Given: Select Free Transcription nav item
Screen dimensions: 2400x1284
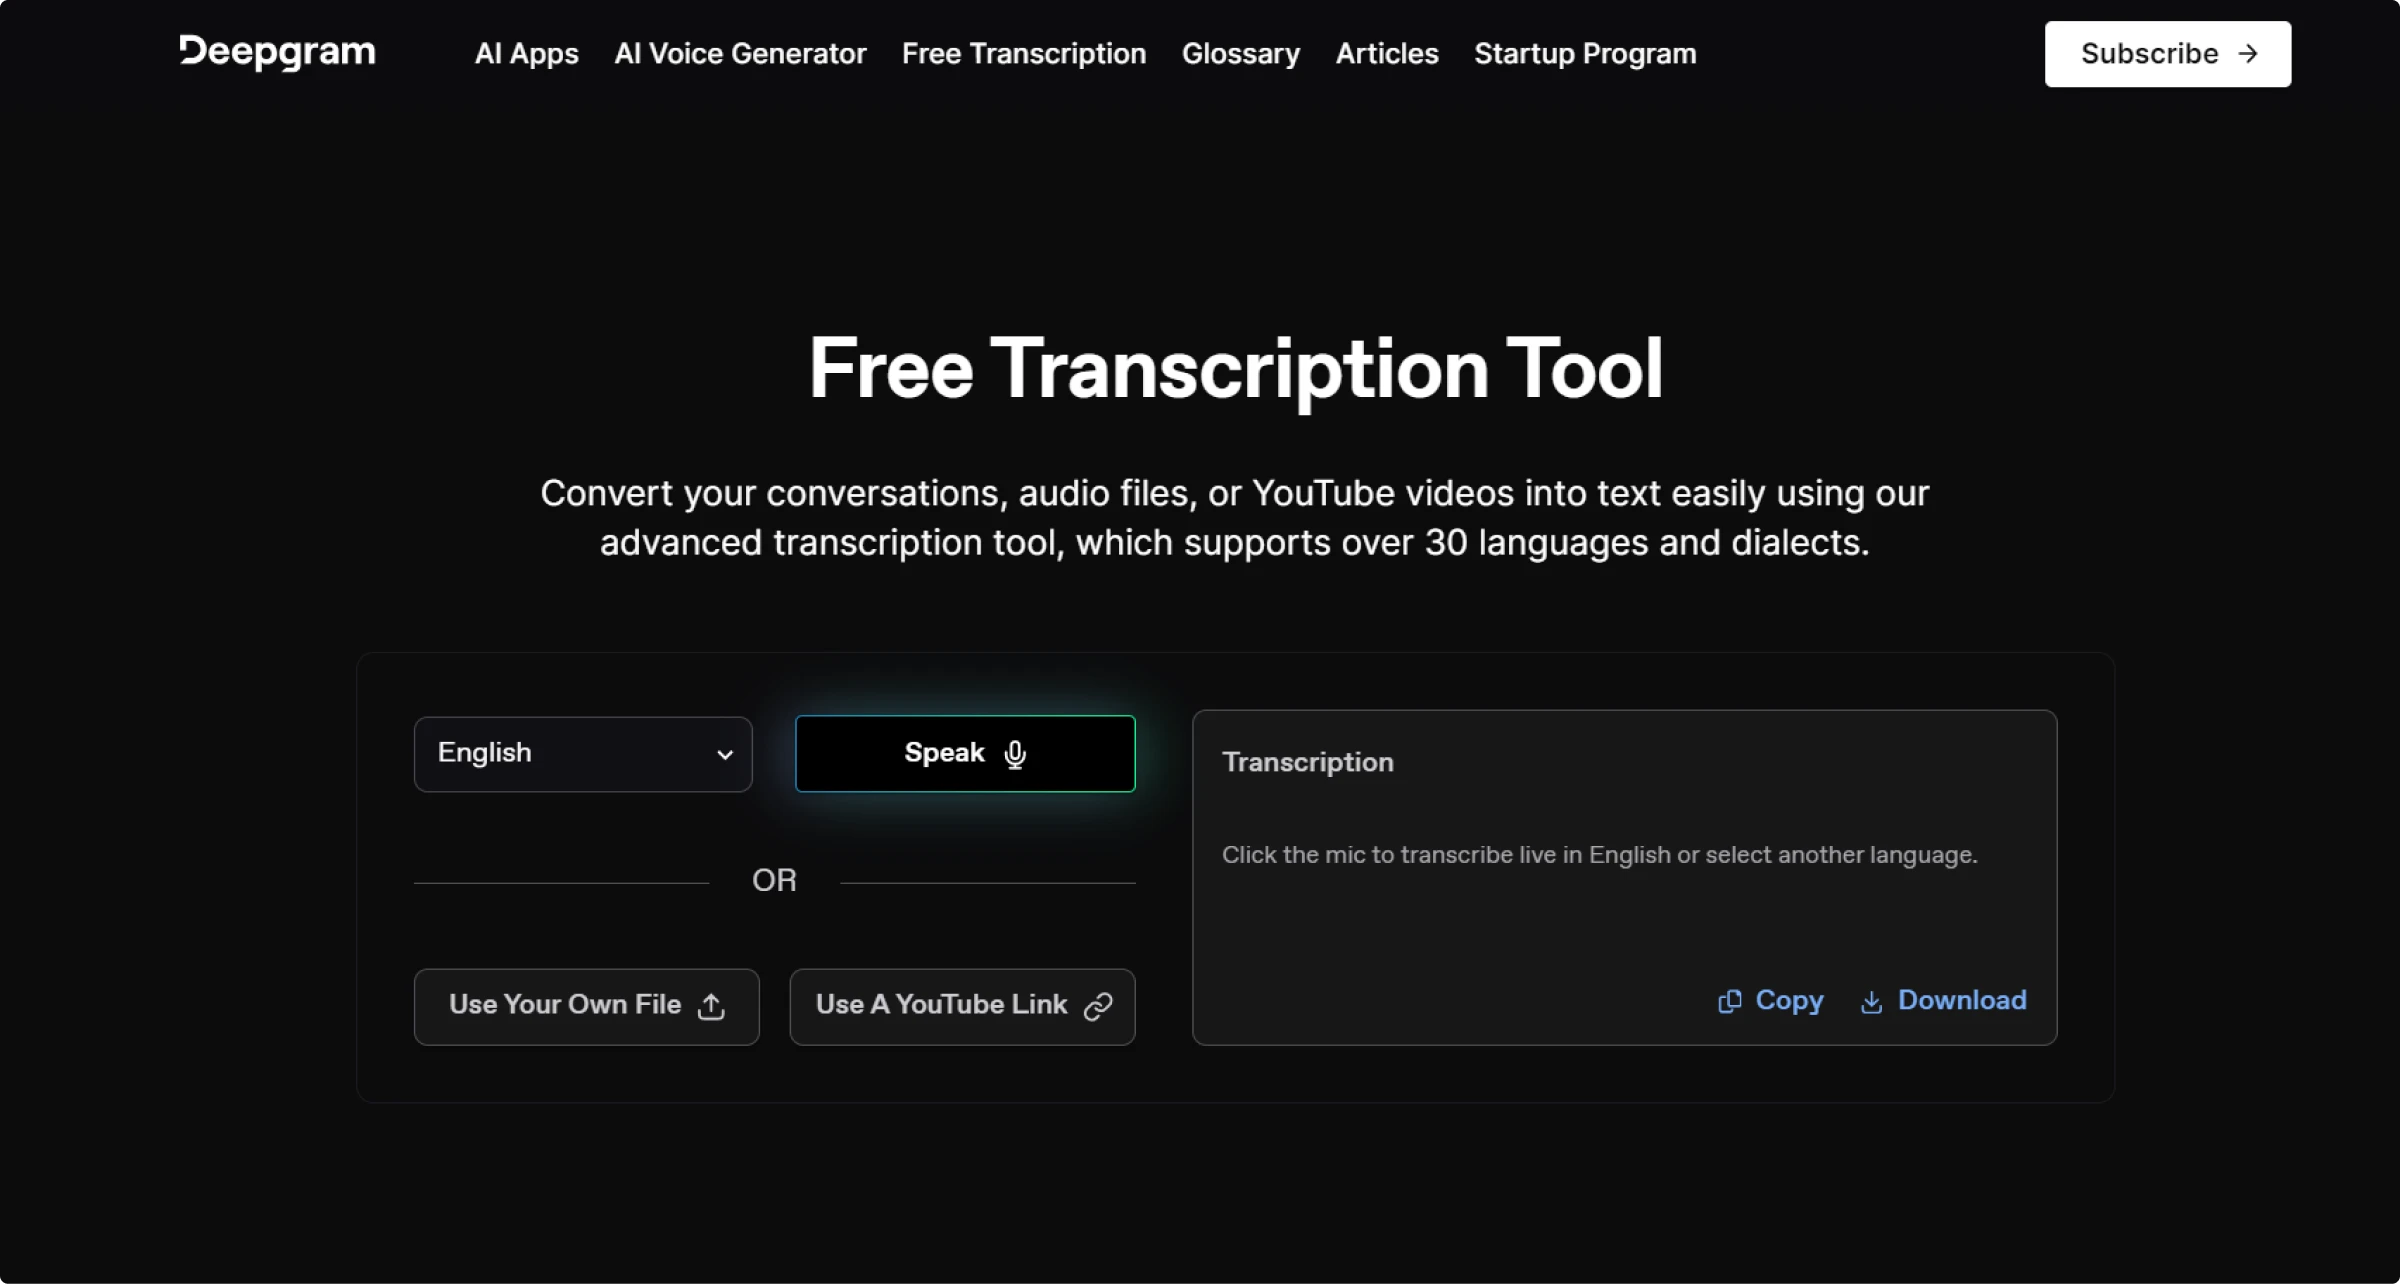Looking at the screenshot, I should click(x=1024, y=54).
